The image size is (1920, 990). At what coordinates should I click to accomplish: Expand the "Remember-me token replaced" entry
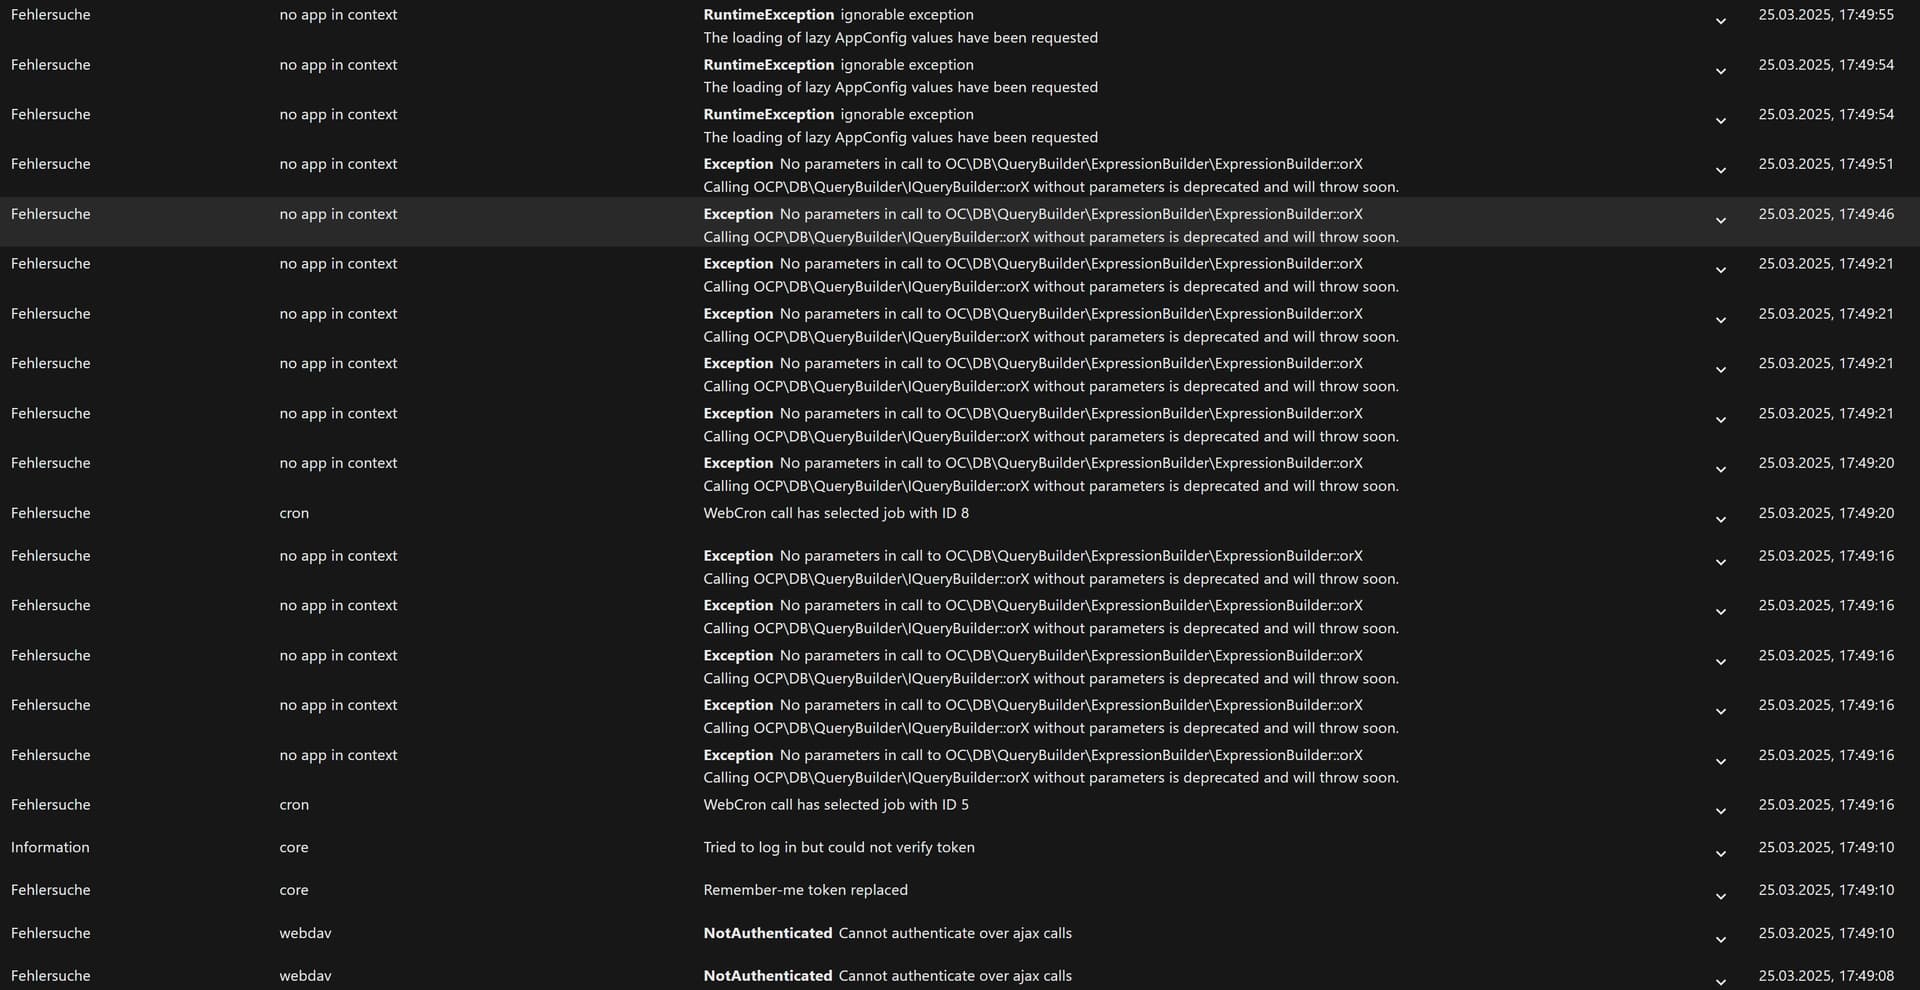1720,896
